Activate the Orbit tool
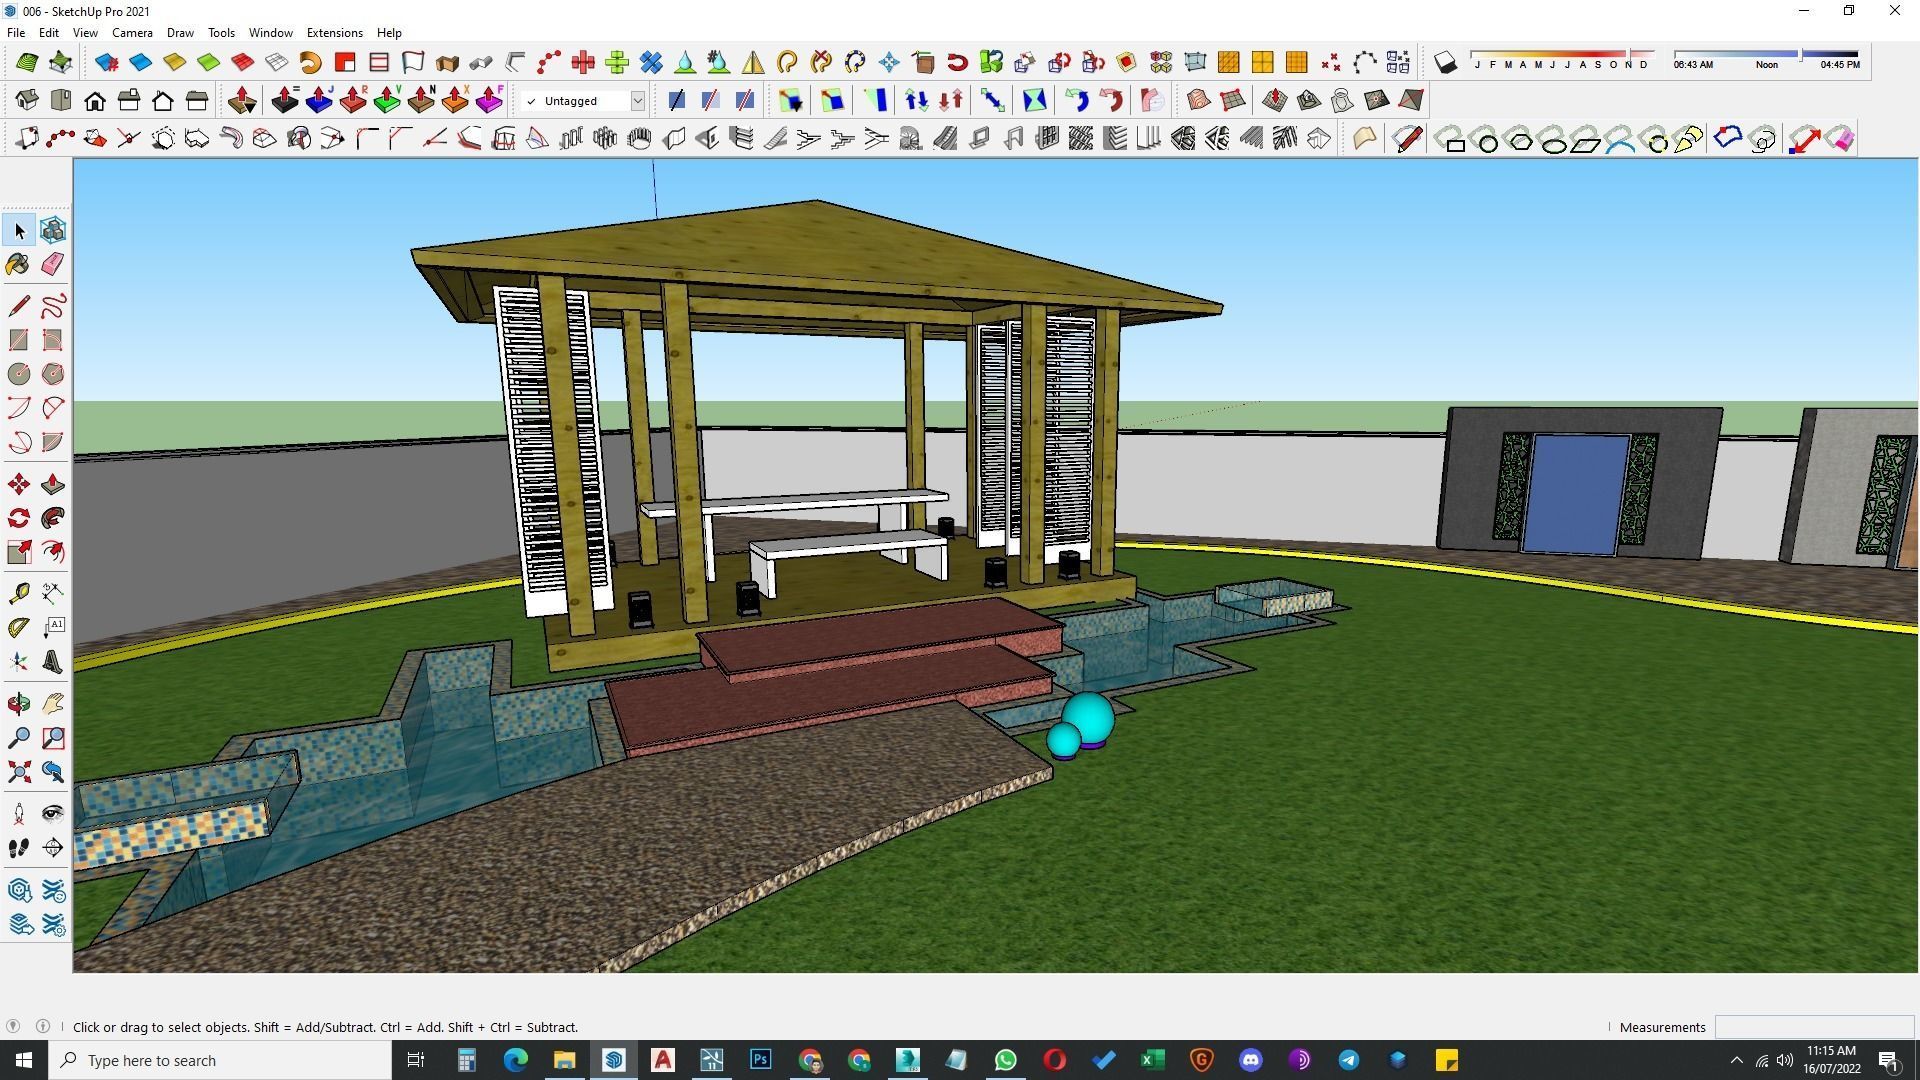Image resolution: width=1920 pixels, height=1080 pixels. [x=18, y=704]
